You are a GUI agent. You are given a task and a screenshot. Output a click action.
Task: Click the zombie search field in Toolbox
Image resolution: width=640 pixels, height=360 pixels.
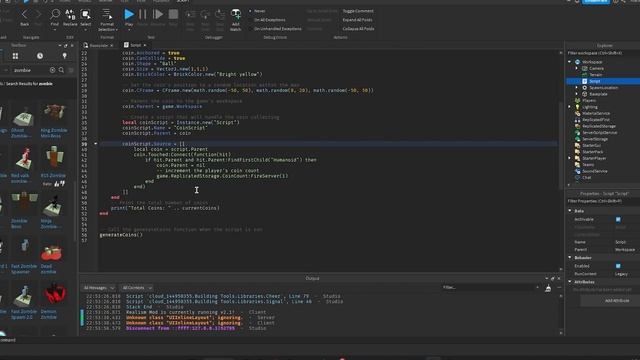pos(30,70)
